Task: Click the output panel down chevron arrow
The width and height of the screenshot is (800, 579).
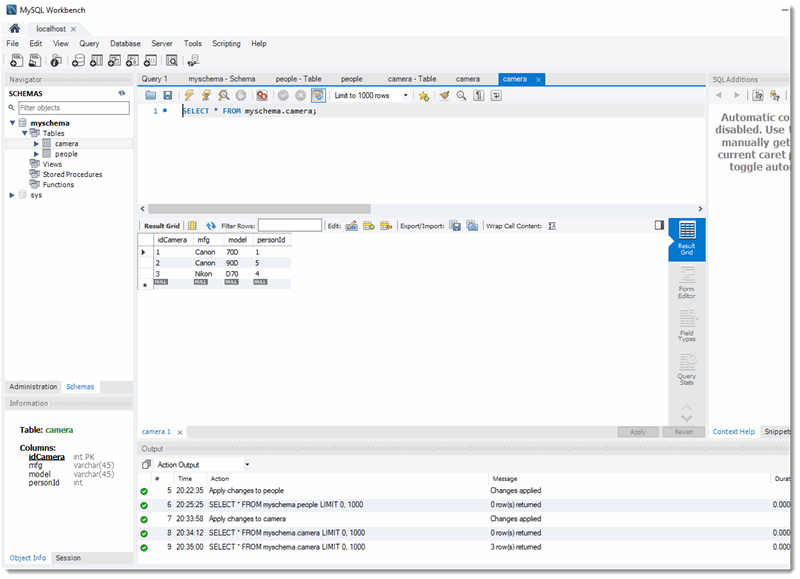Action: click(687, 419)
